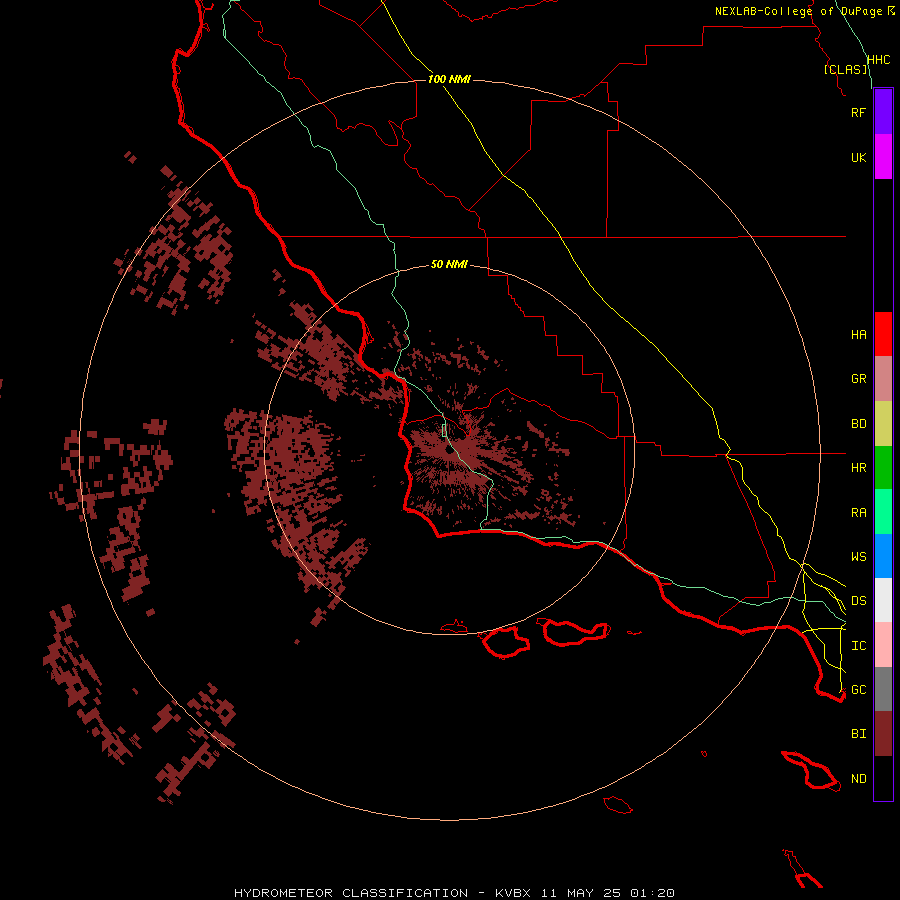Click the GC legend label
Image resolution: width=900 pixels, height=900 pixels.
(x=858, y=689)
